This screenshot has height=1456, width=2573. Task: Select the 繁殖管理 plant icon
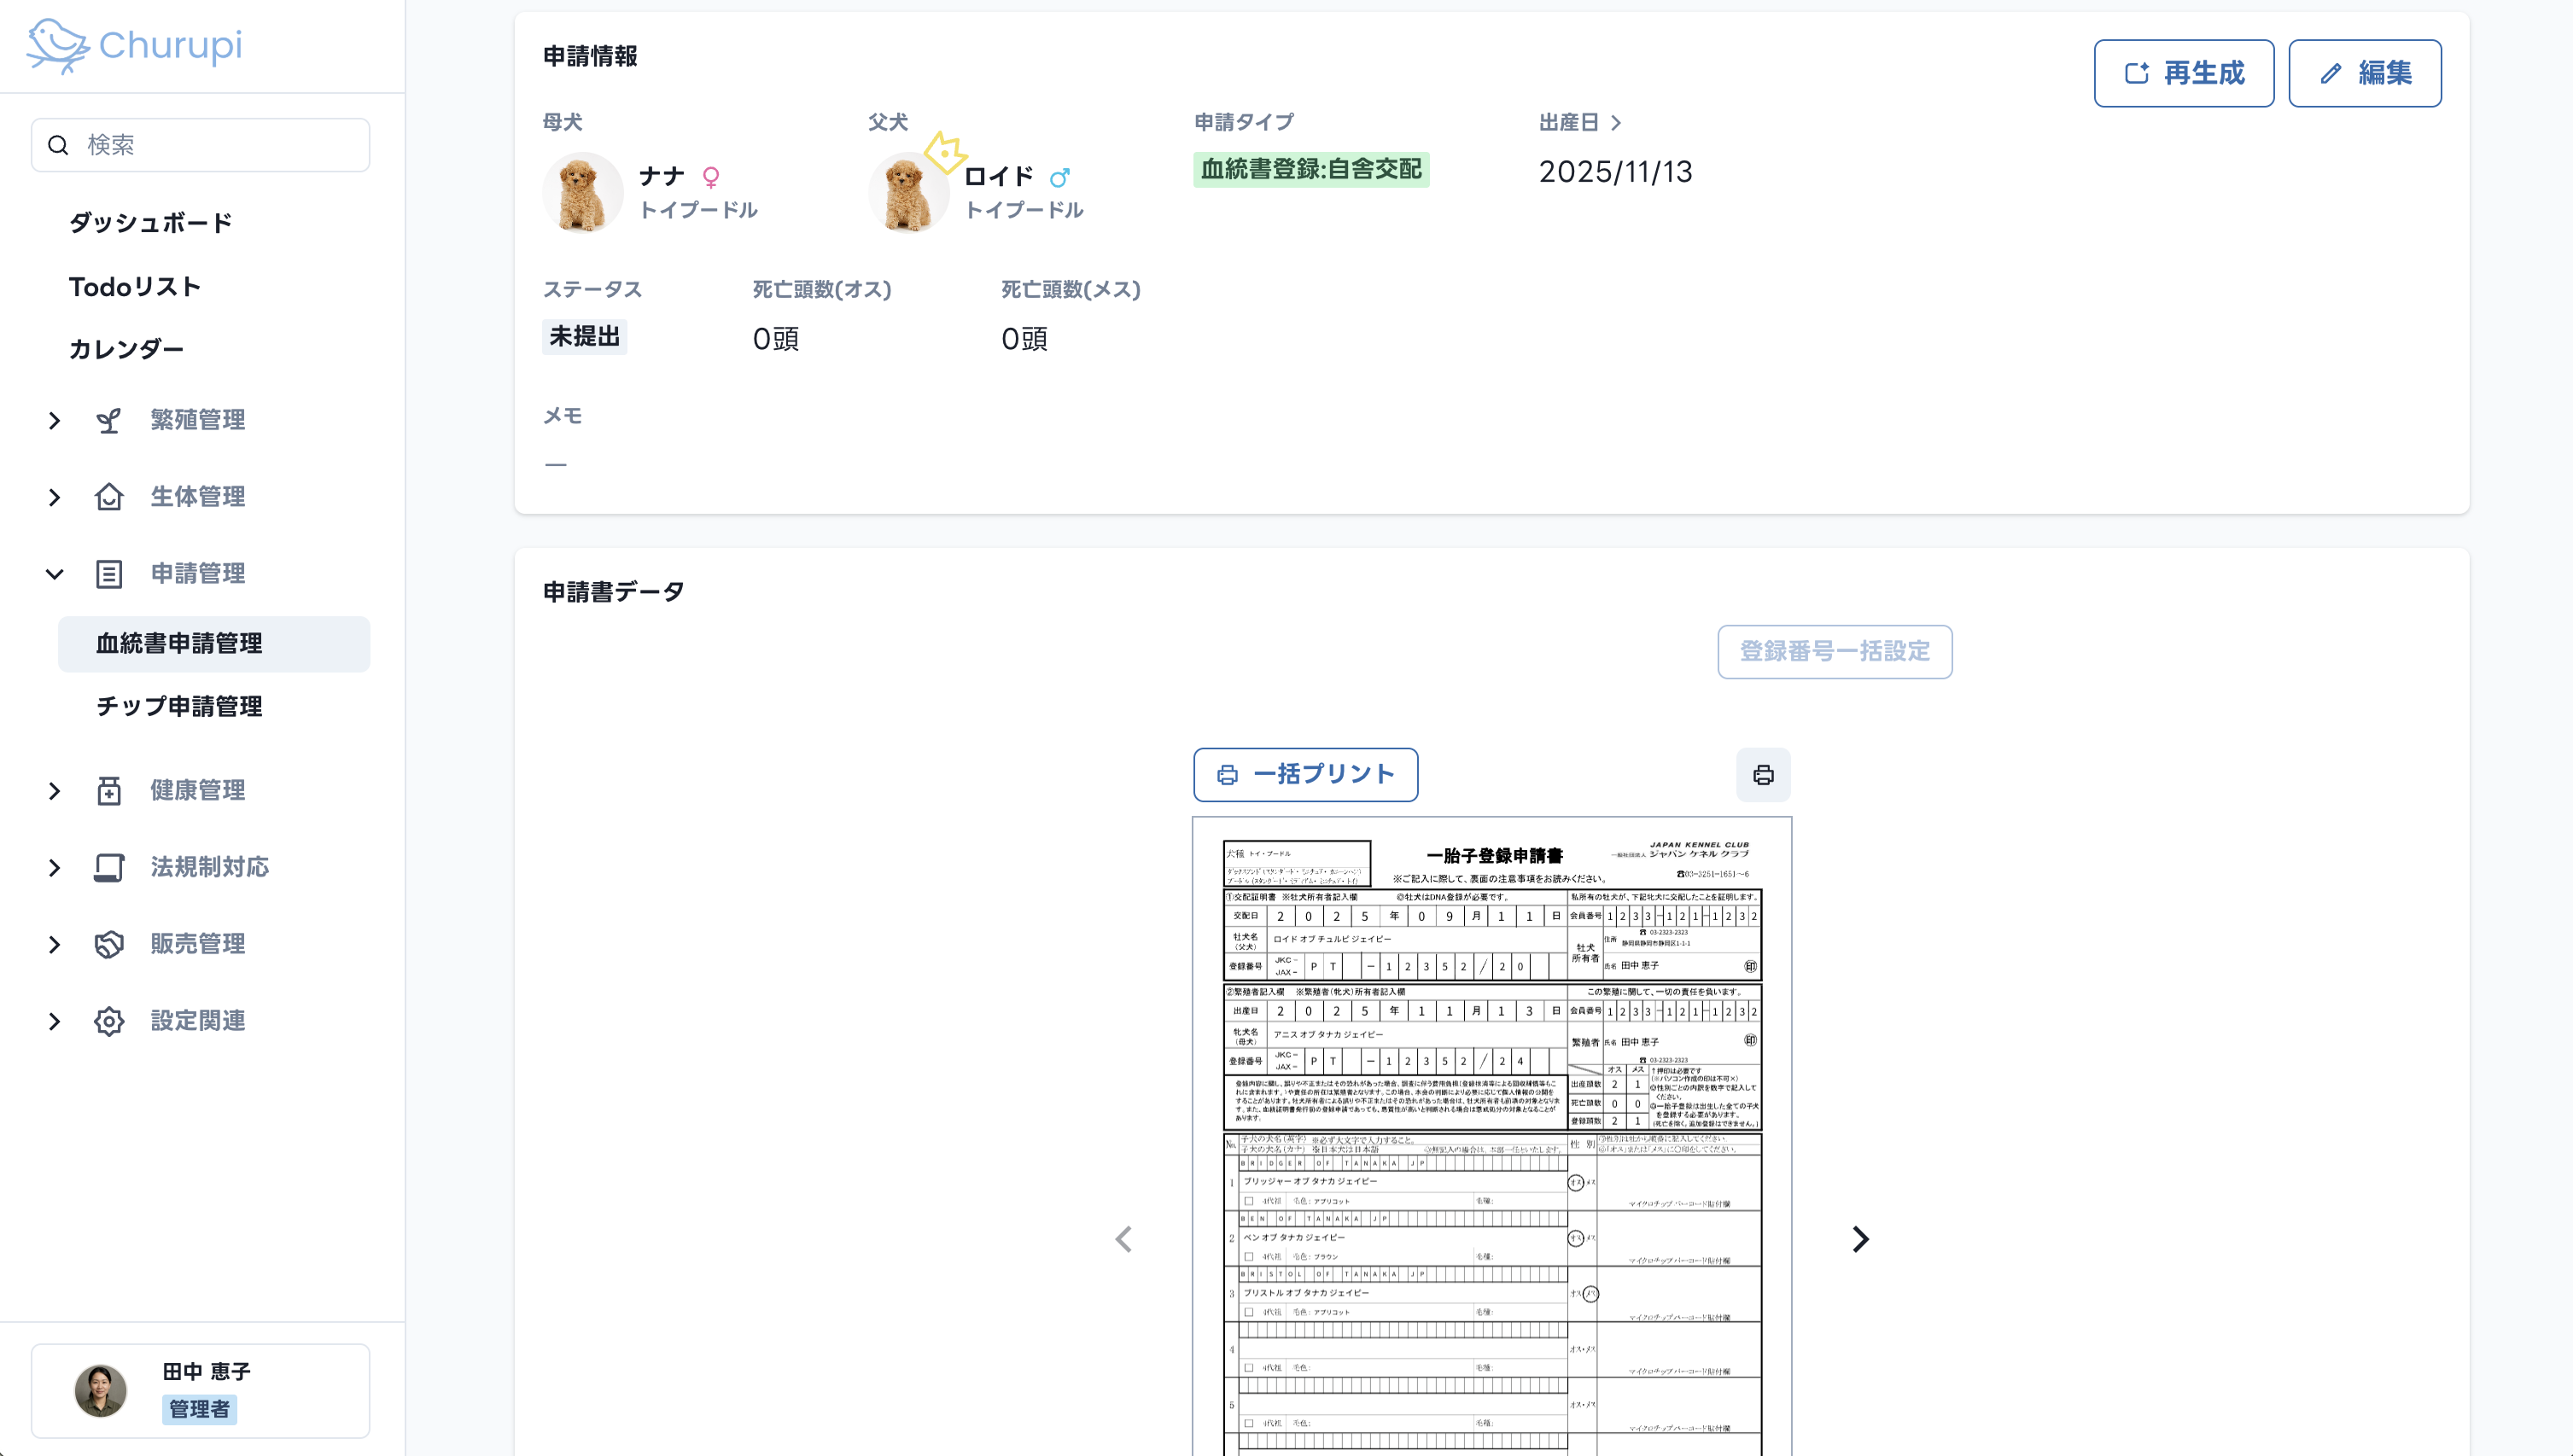point(108,420)
